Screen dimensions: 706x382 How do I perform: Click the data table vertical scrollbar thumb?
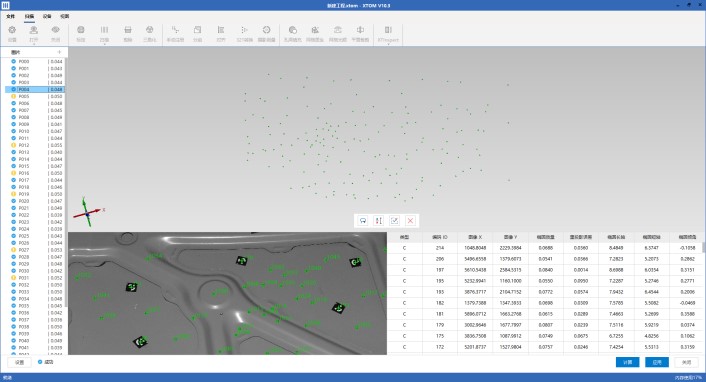[x=704, y=247]
